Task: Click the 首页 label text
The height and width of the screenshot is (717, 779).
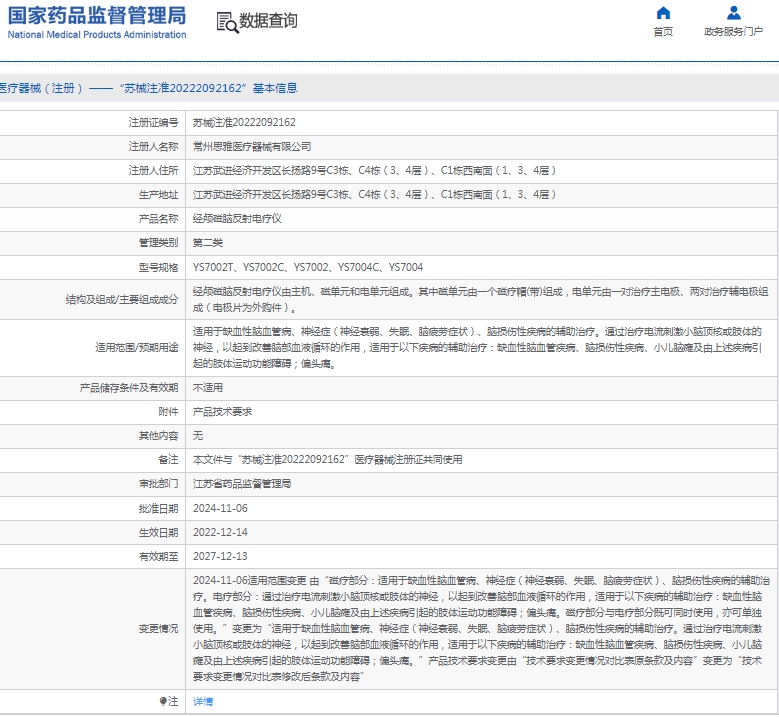Action: click(x=663, y=32)
